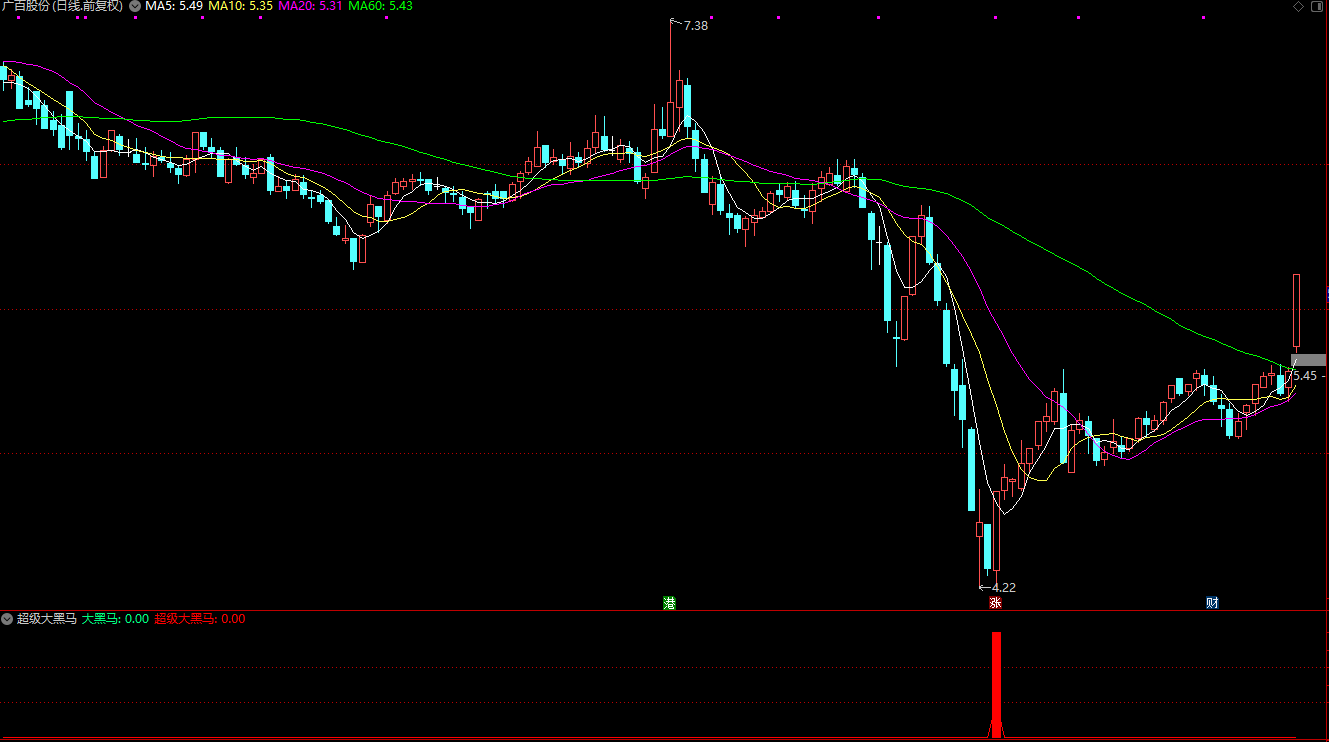This screenshot has height=742, width=1329.
Task: Click the tall red signal bar in indicator panel
Action: tap(996, 684)
